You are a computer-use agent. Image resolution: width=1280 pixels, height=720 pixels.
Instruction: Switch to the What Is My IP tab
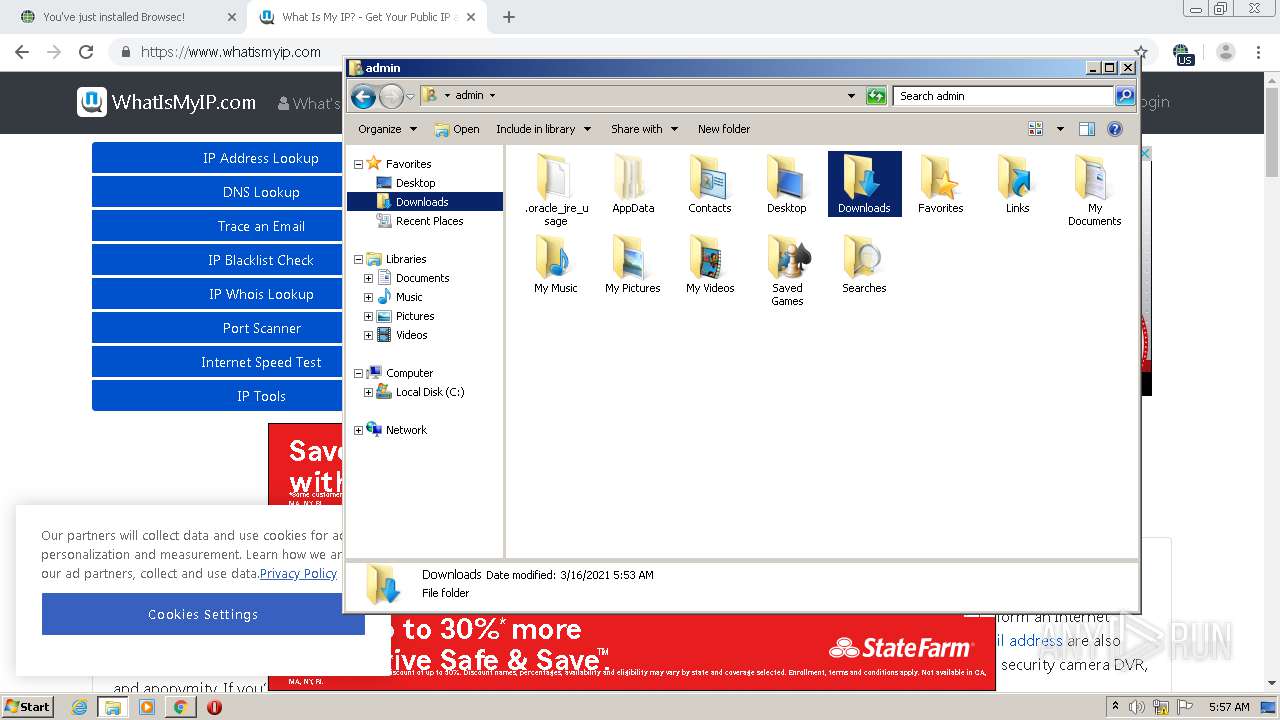point(365,17)
